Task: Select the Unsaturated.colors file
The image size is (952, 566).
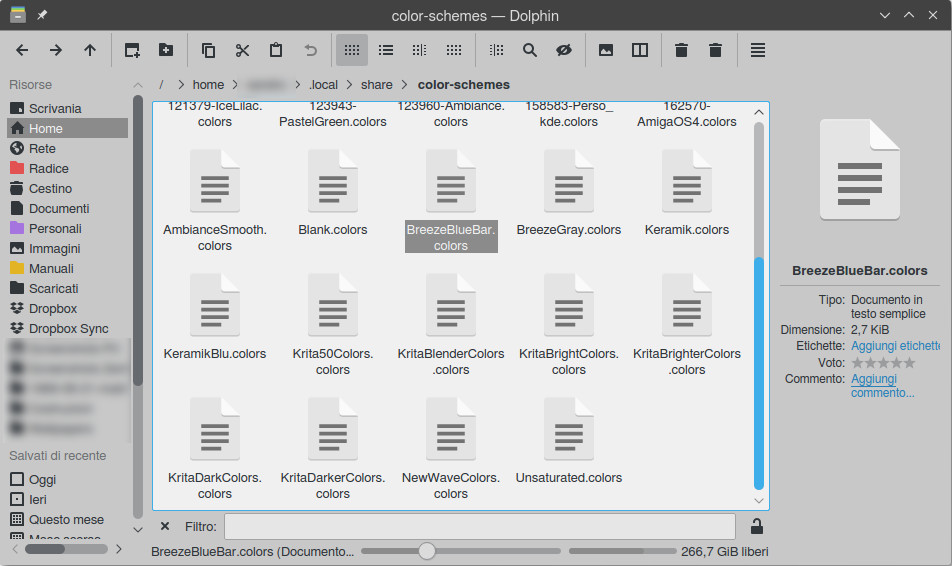Action: tap(569, 441)
